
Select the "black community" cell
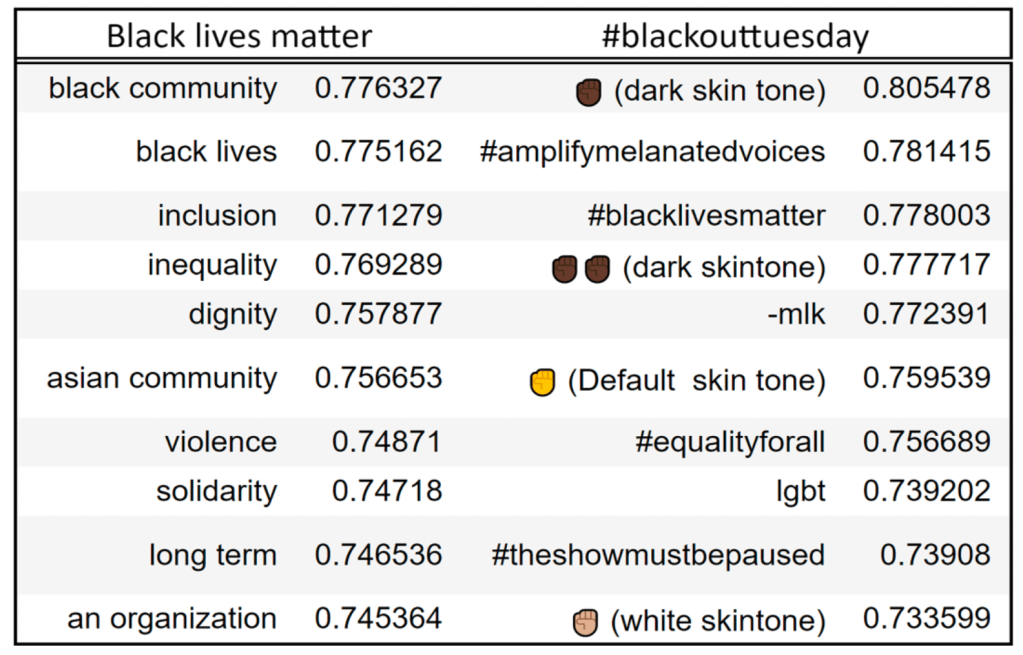[x=163, y=88]
